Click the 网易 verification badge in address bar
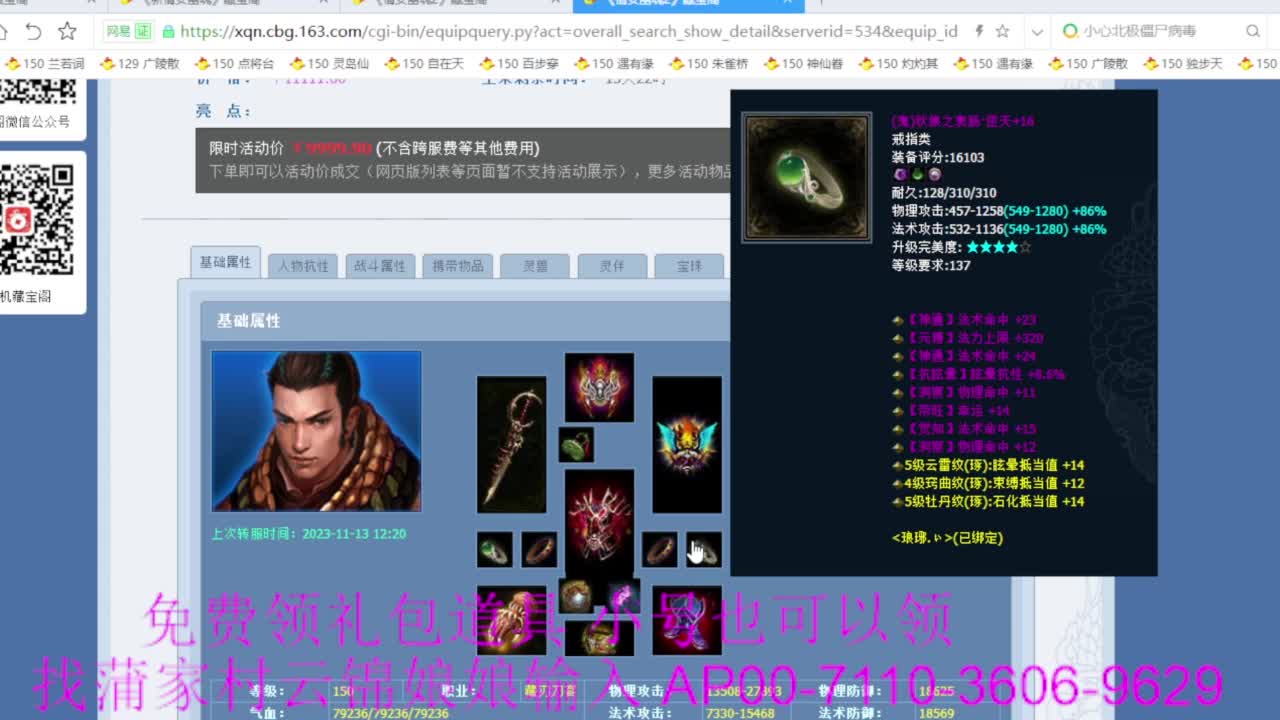Image resolution: width=1280 pixels, height=720 pixels. click(x=125, y=31)
